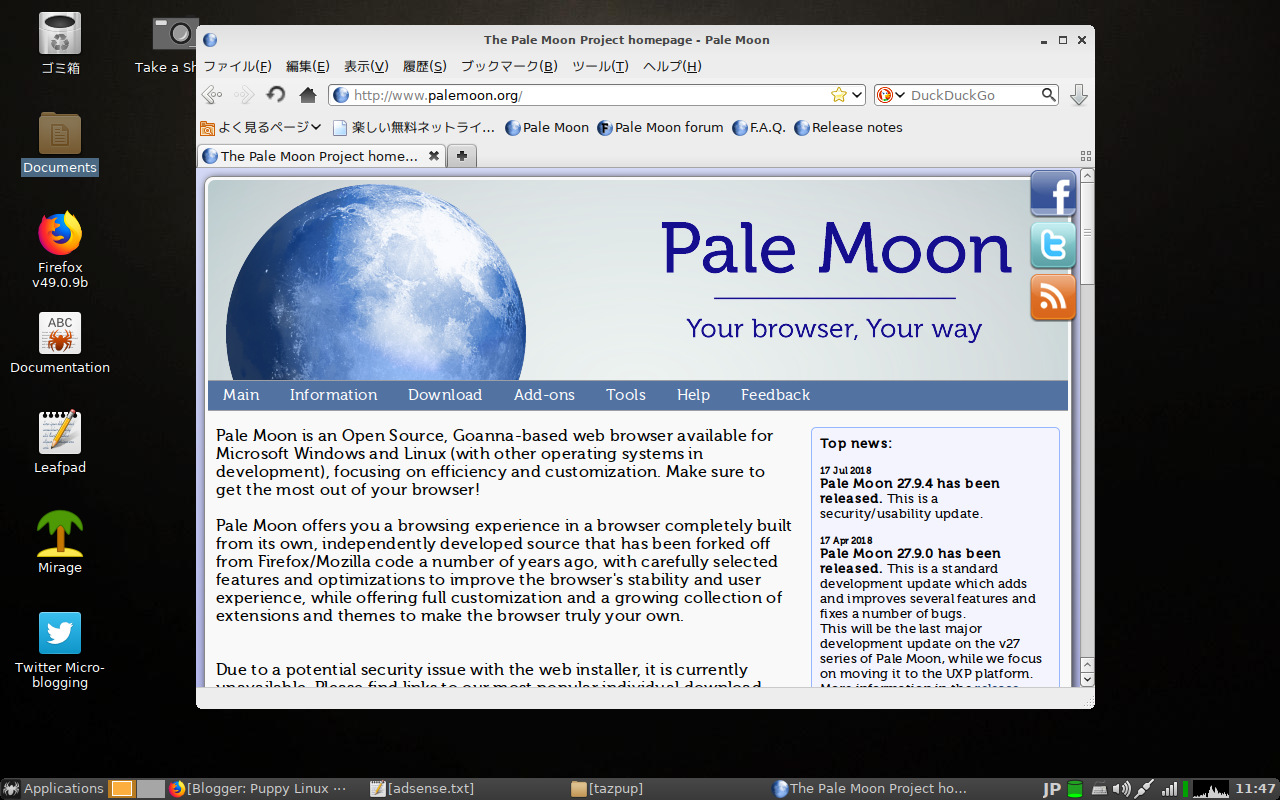Image resolution: width=1280 pixels, height=800 pixels.
Task: Open the Pale Moon forum bookmark
Action: (x=660, y=128)
